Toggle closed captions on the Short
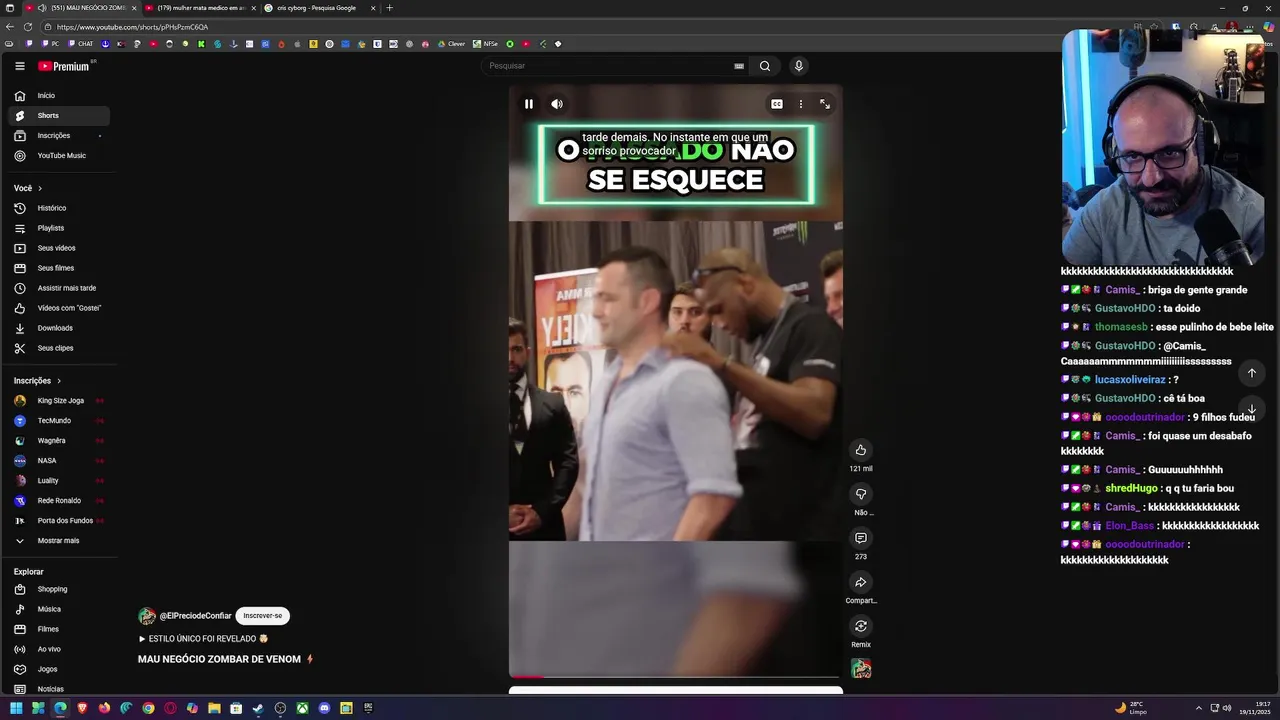 coord(776,104)
